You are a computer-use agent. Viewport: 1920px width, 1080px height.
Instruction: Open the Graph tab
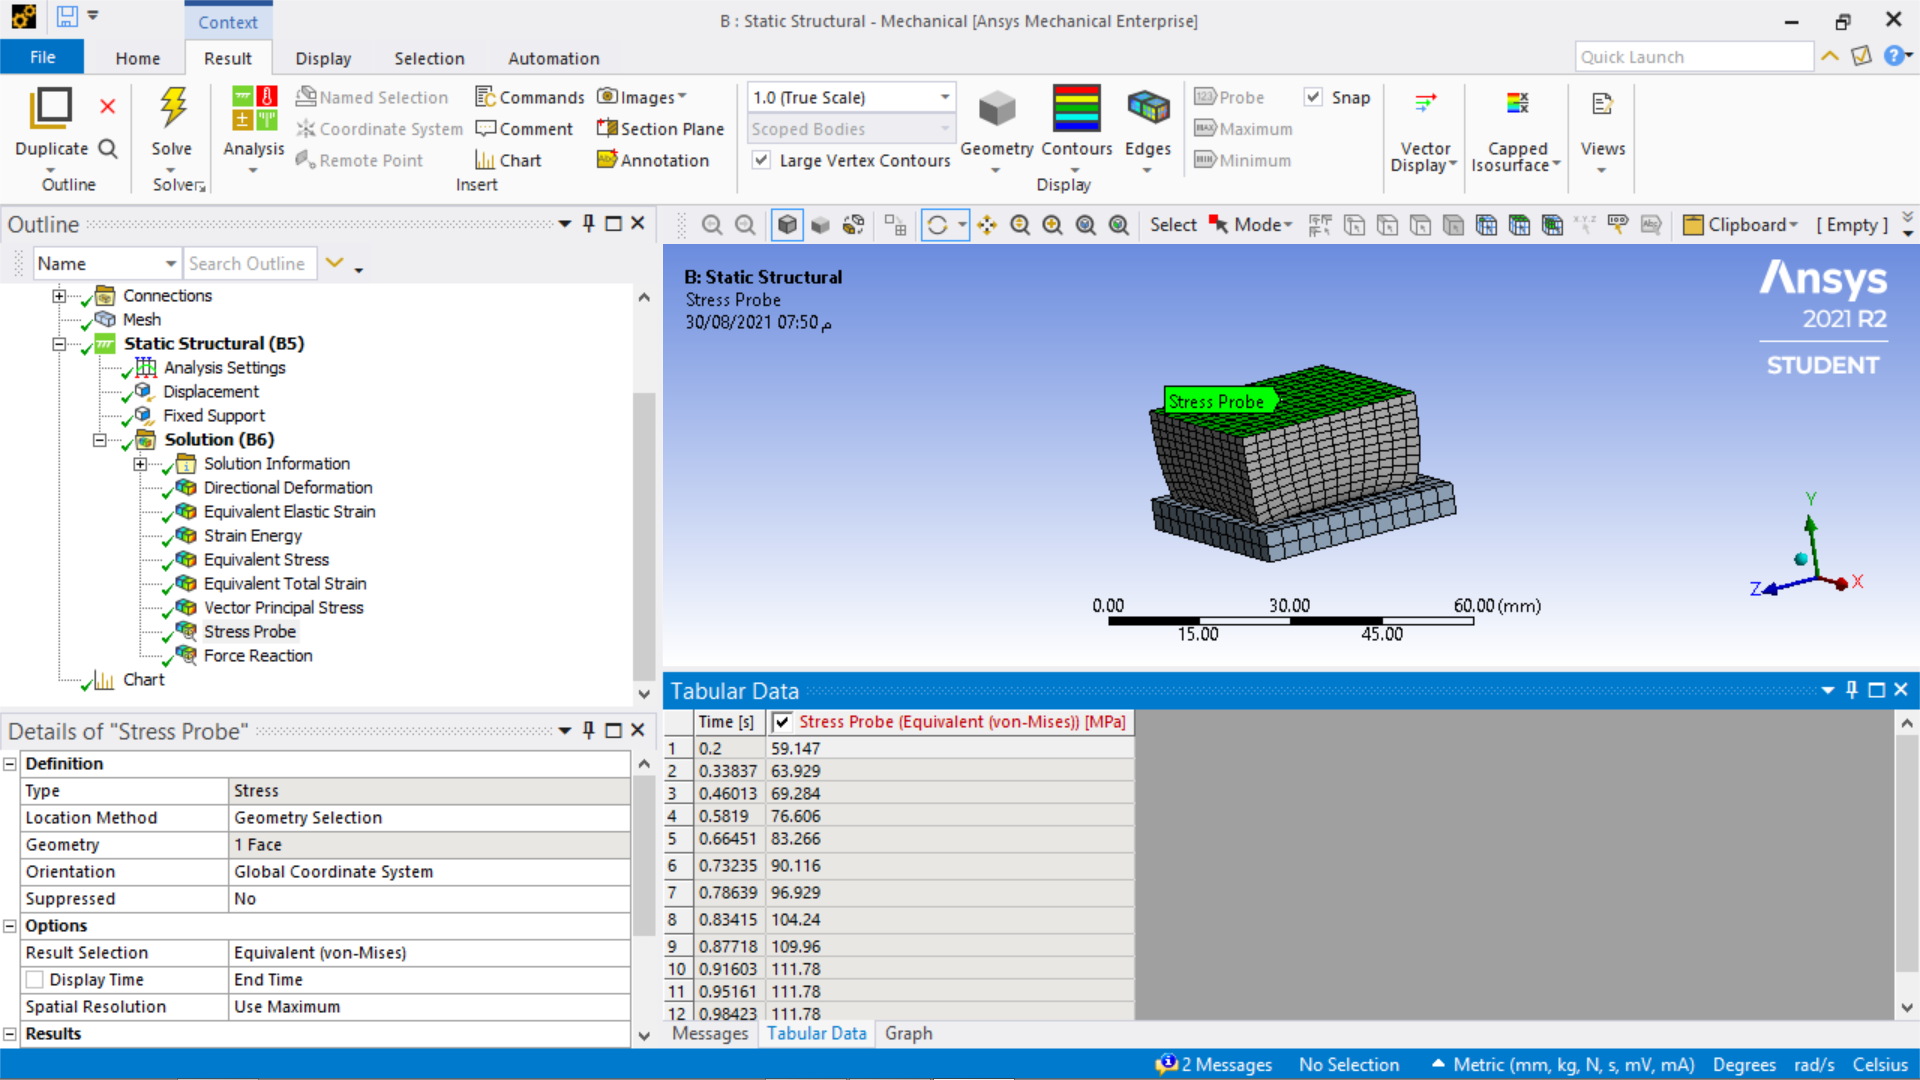(908, 1034)
